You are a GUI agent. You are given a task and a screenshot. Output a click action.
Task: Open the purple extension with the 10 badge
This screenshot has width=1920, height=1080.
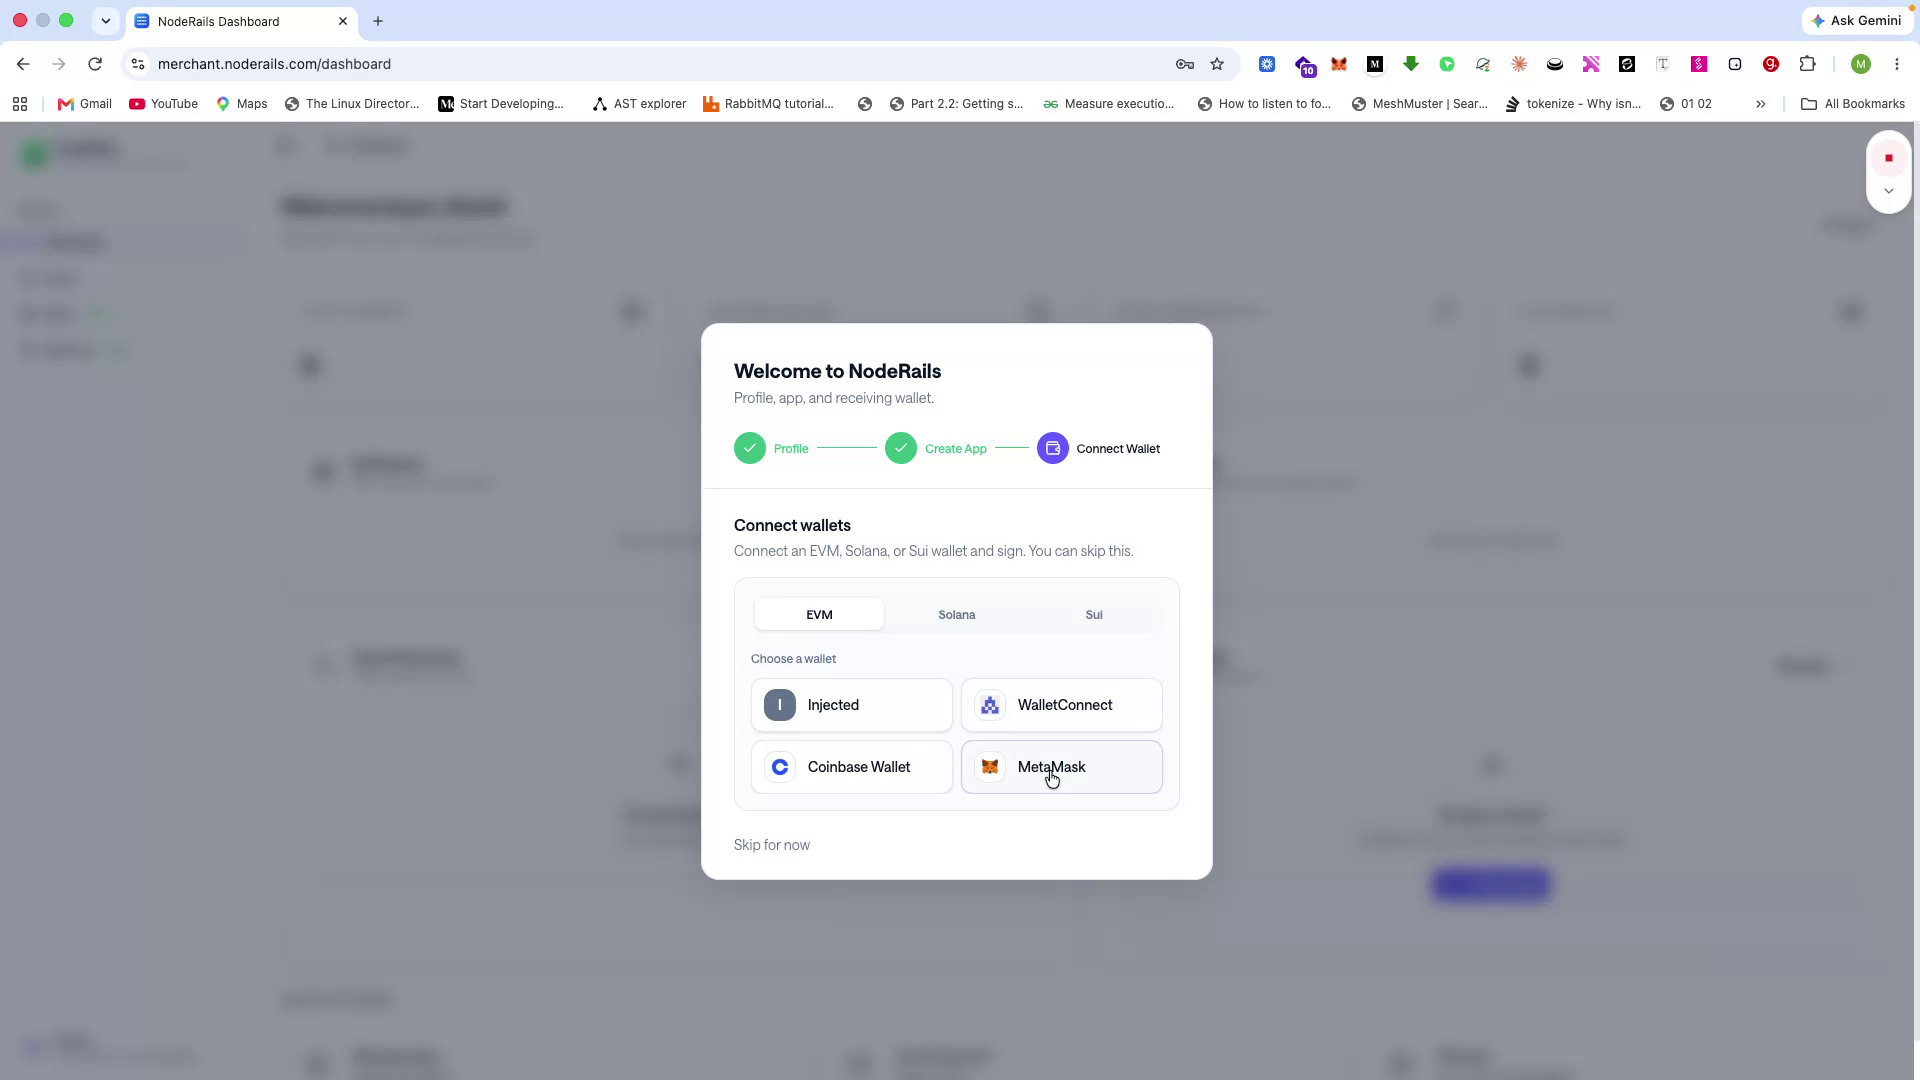1304,65
